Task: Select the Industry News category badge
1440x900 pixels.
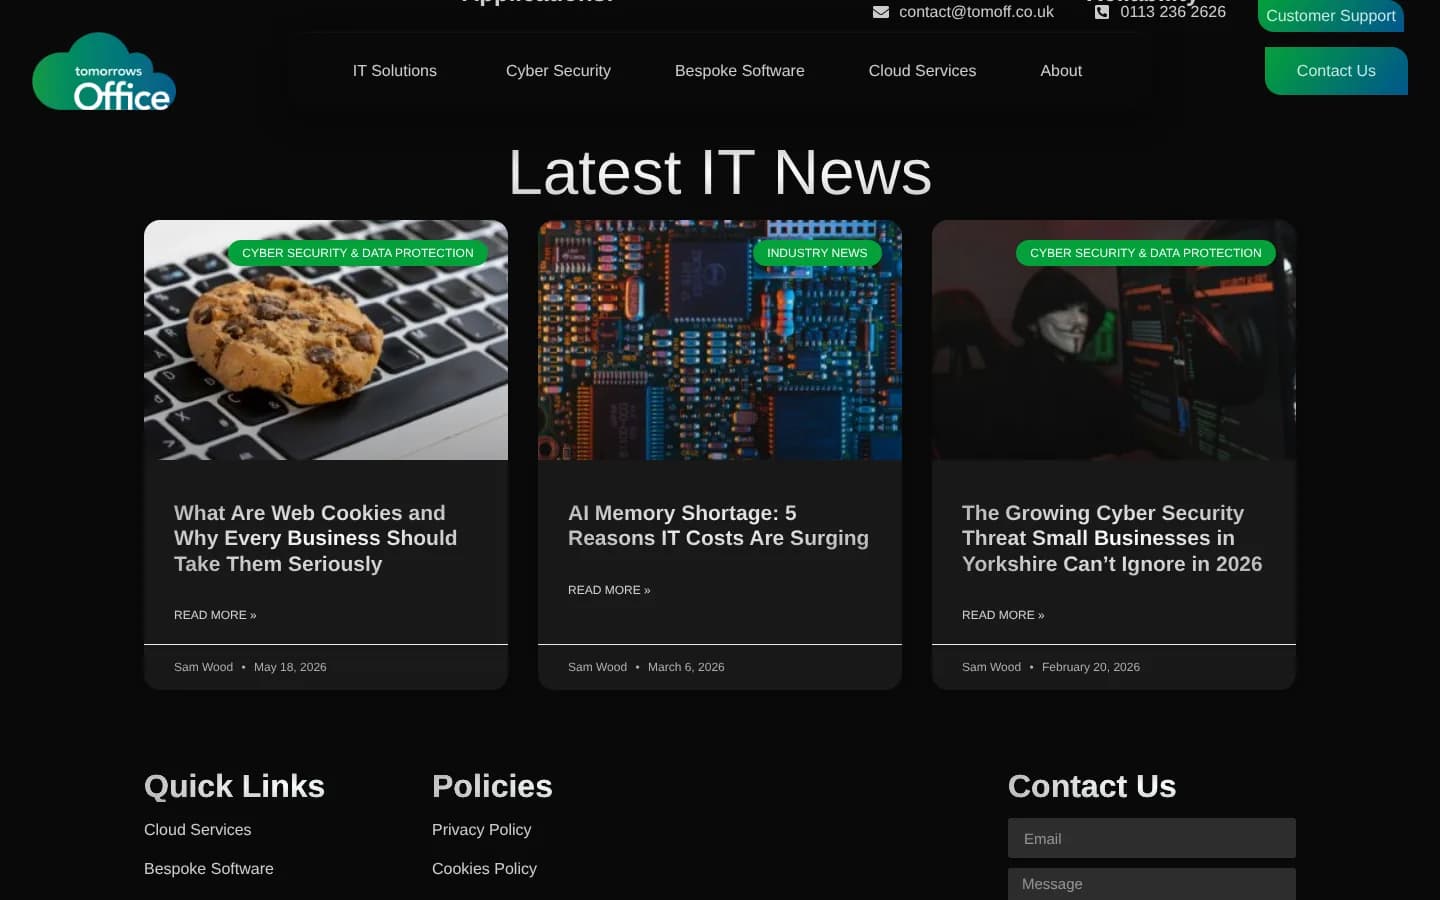Action: click(817, 253)
